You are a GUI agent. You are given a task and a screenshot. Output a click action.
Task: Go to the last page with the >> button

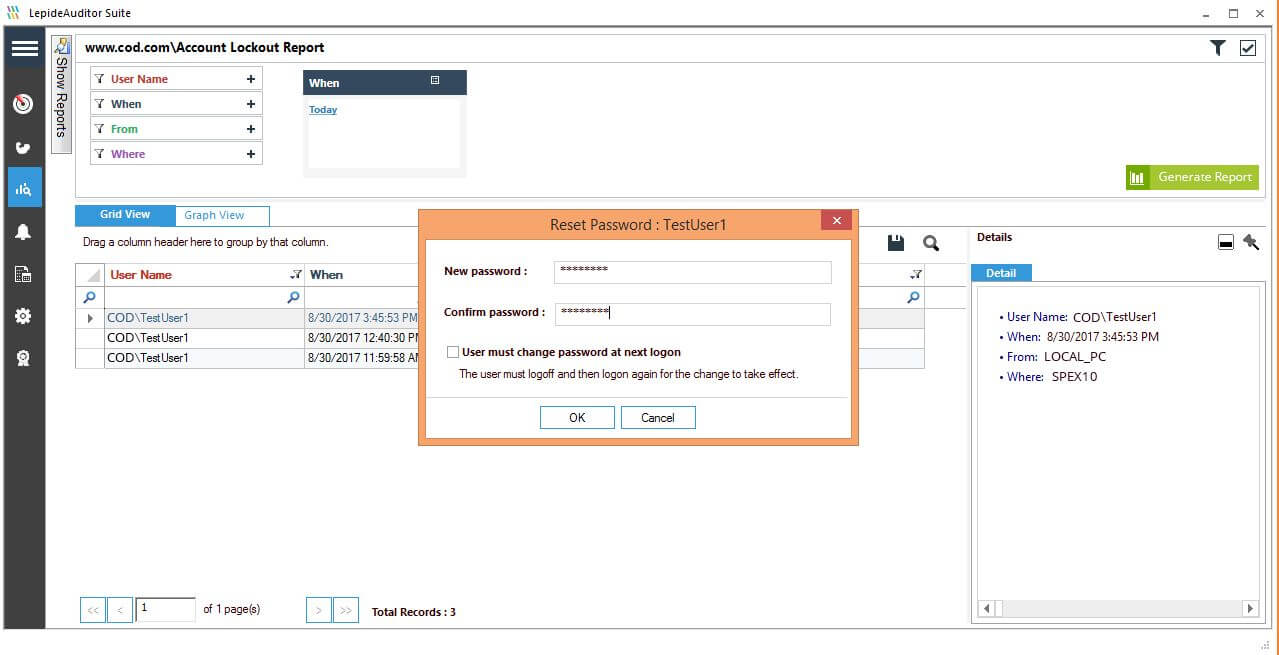[346, 610]
